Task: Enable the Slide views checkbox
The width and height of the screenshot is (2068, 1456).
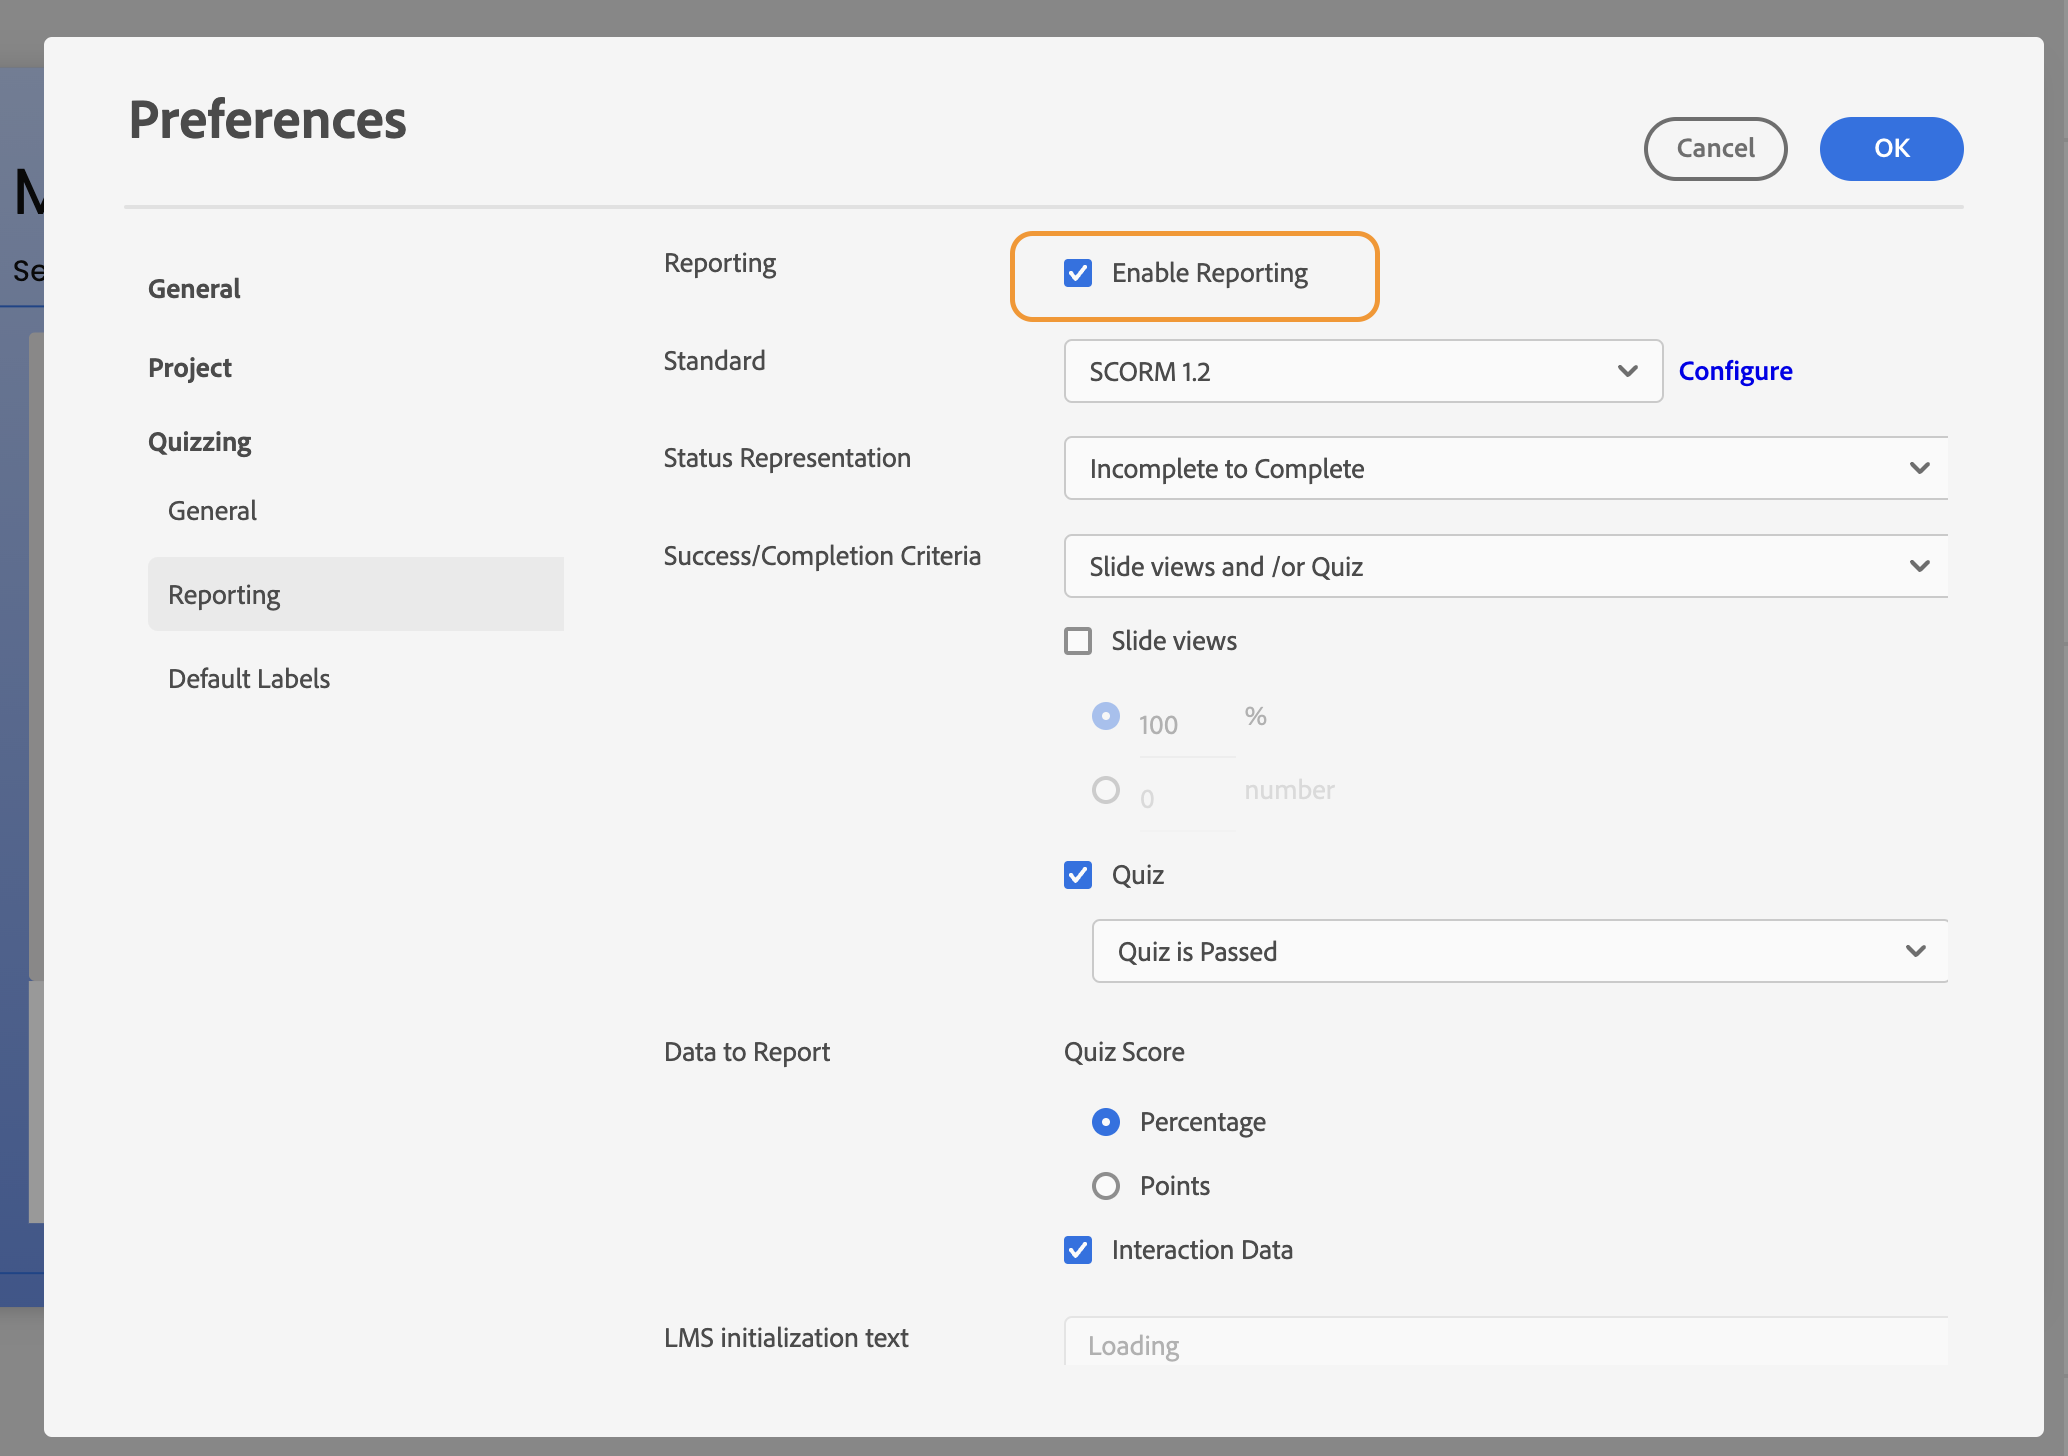Action: (1077, 641)
